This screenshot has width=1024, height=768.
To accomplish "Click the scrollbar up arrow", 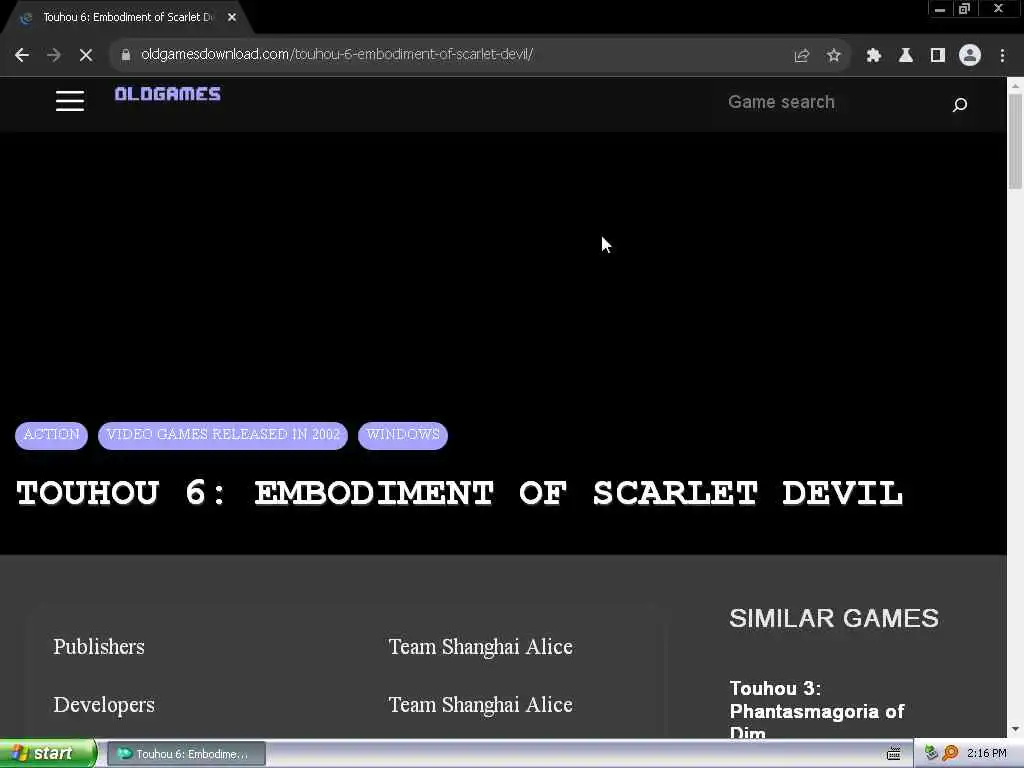I will click(1015, 85).
